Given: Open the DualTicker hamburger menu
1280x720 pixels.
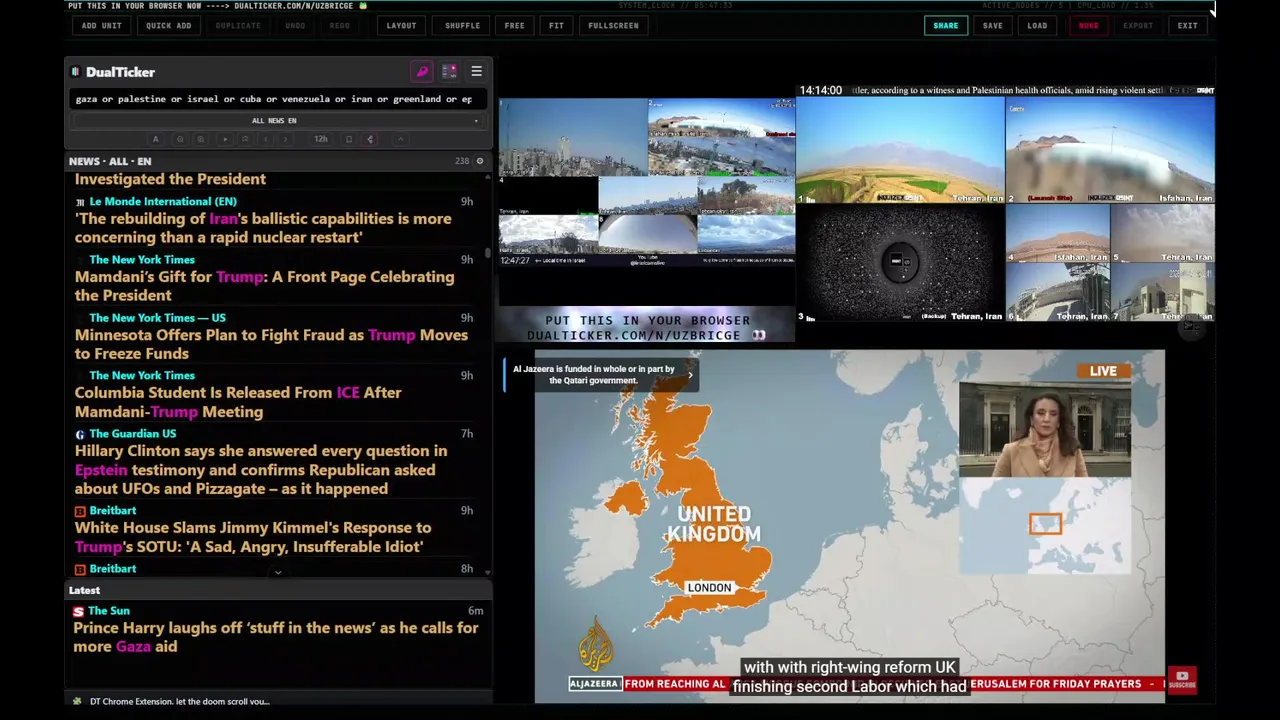Looking at the screenshot, I should pos(476,72).
